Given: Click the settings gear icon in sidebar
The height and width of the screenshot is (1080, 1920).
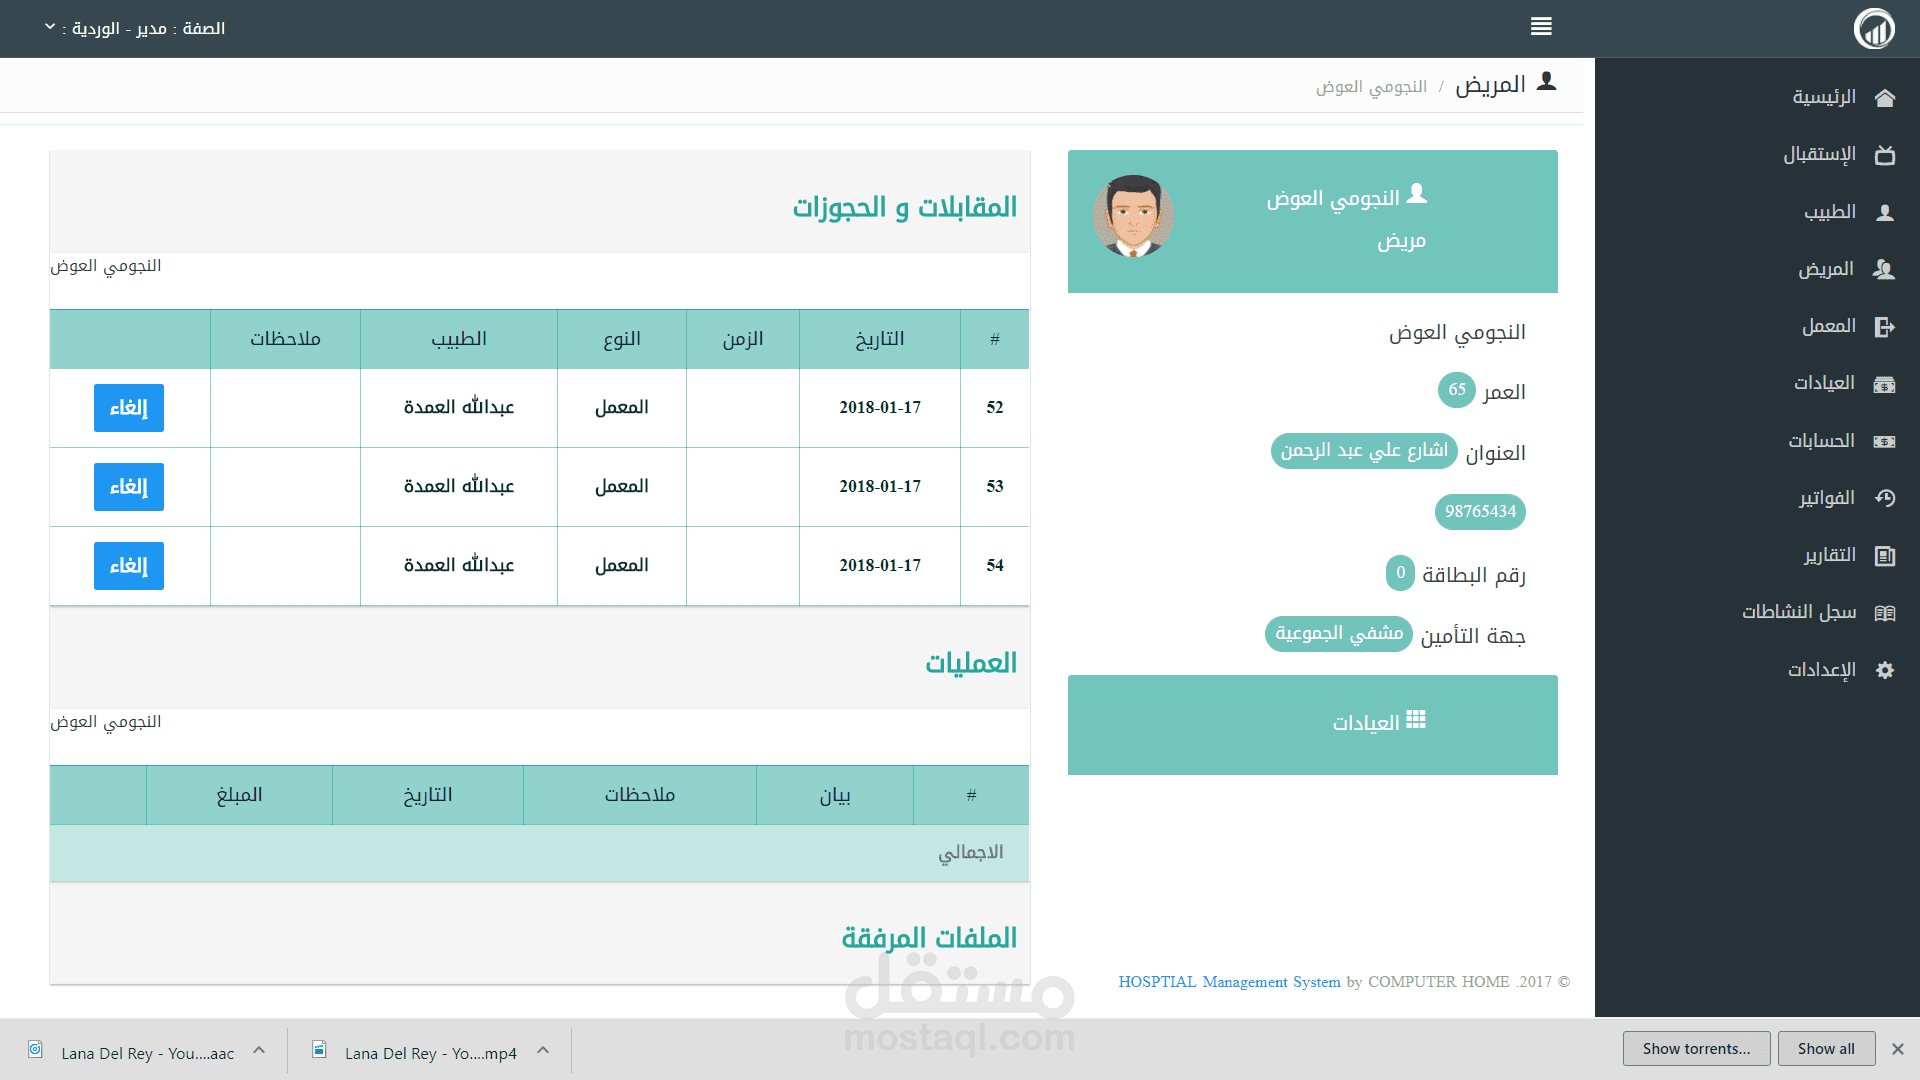Looking at the screenshot, I should 1885,670.
